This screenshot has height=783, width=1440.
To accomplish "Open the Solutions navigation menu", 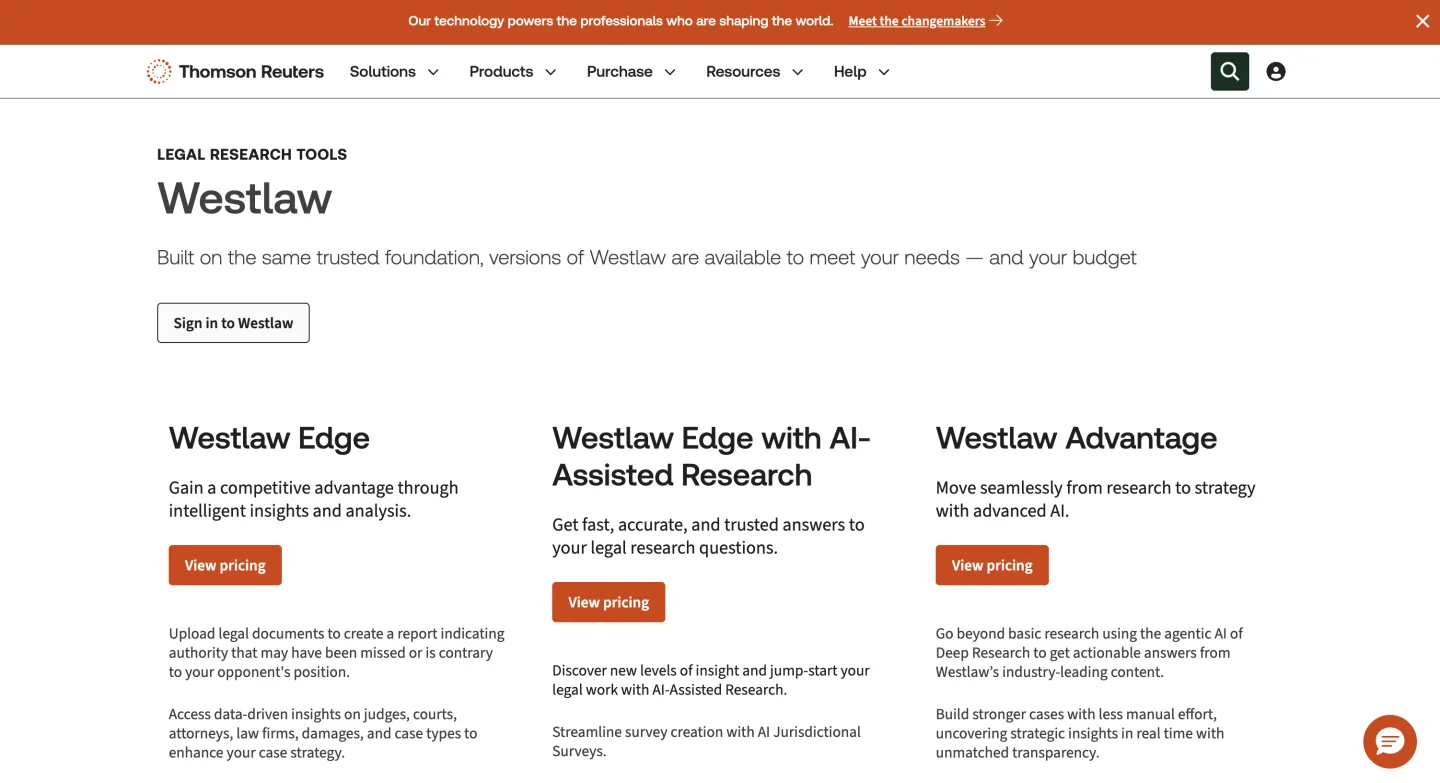I will click(x=394, y=71).
